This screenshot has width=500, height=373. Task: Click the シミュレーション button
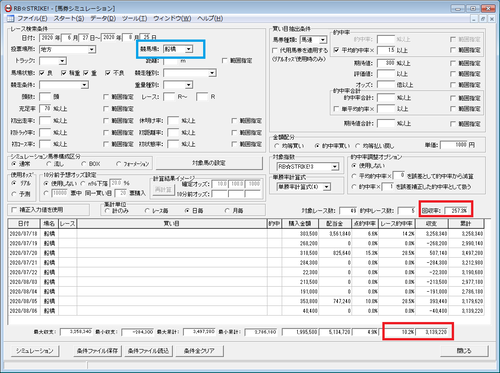pyautogui.click(x=35, y=351)
